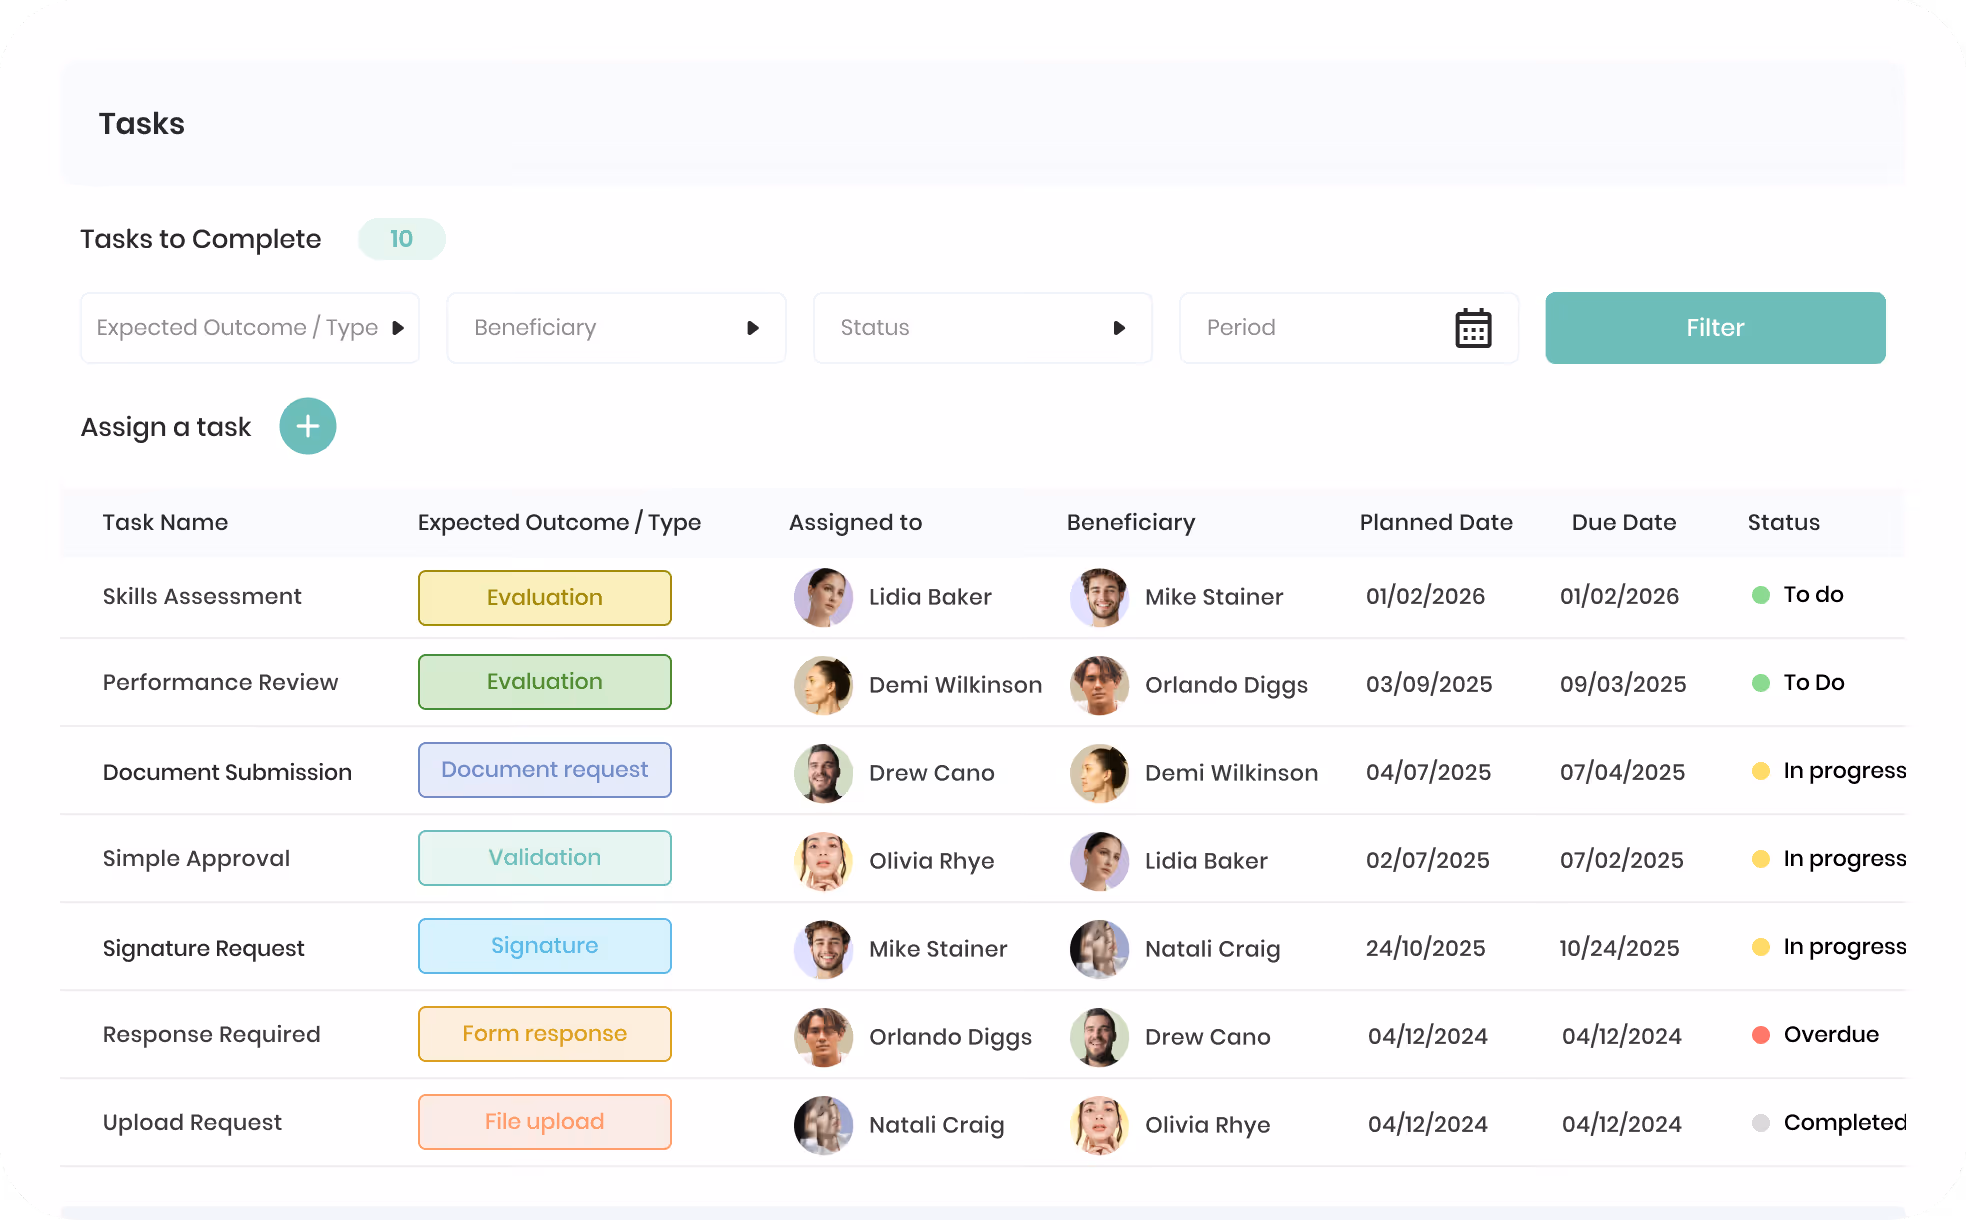Open the Expected Outcome / Type filter dropdown
This screenshot has height=1220, width=1966.
[x=250, y=328]
